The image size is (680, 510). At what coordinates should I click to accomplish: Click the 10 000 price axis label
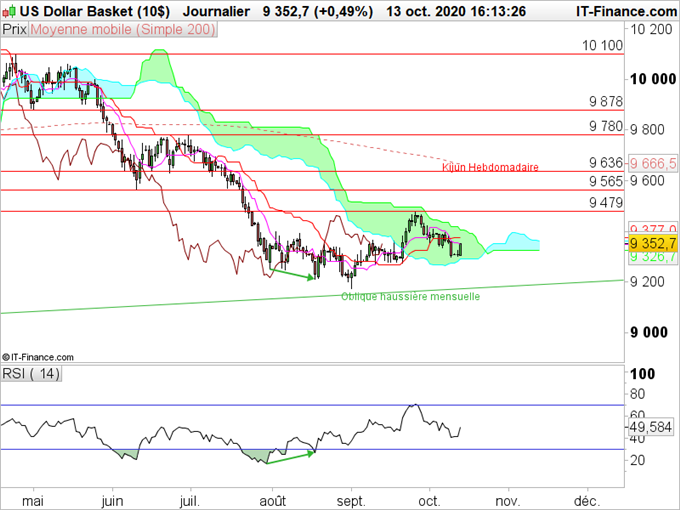click(653, 79)
